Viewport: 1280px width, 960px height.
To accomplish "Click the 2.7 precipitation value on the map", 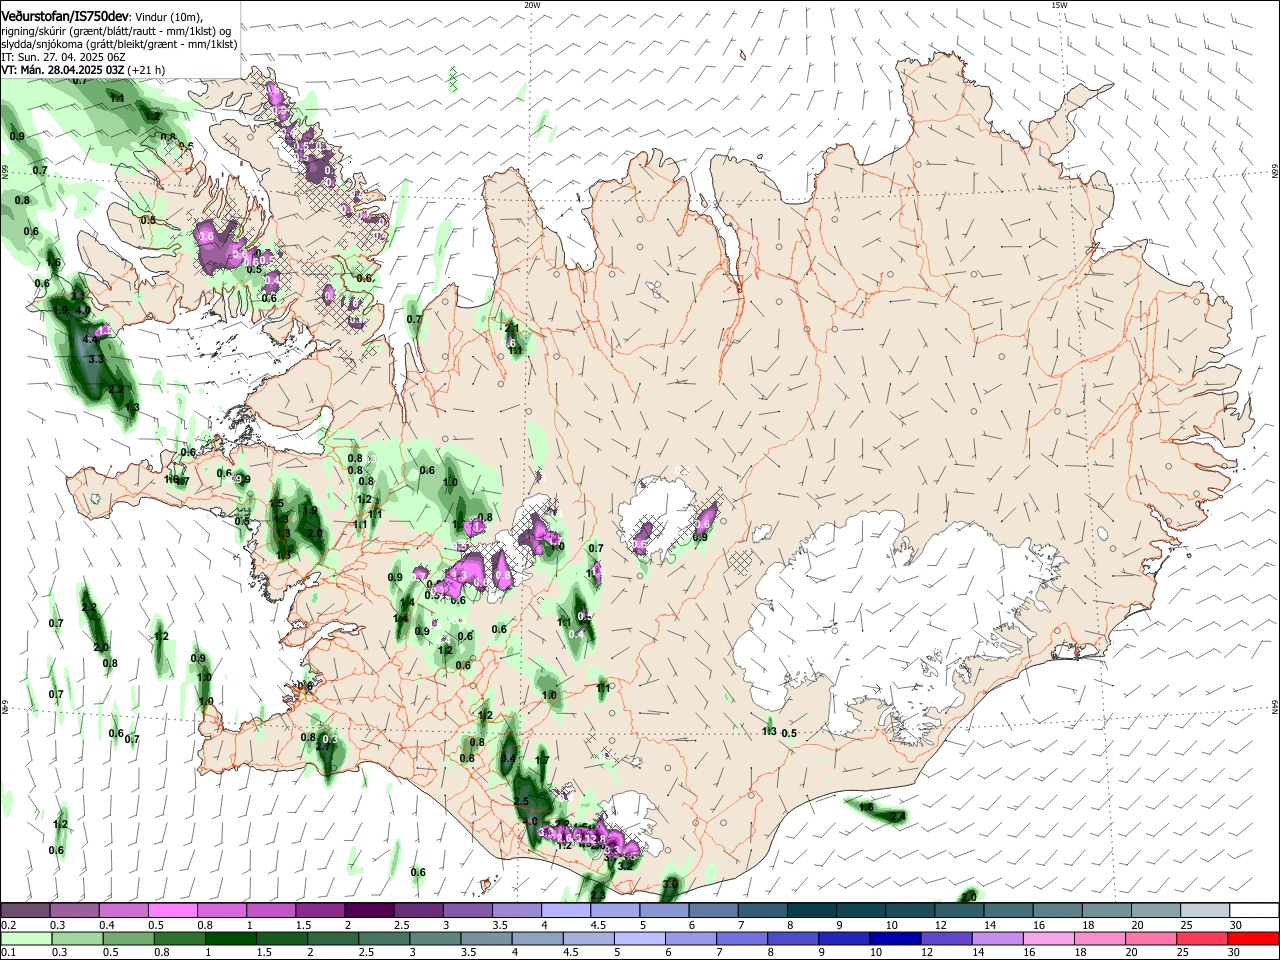I will click(323, 746).
